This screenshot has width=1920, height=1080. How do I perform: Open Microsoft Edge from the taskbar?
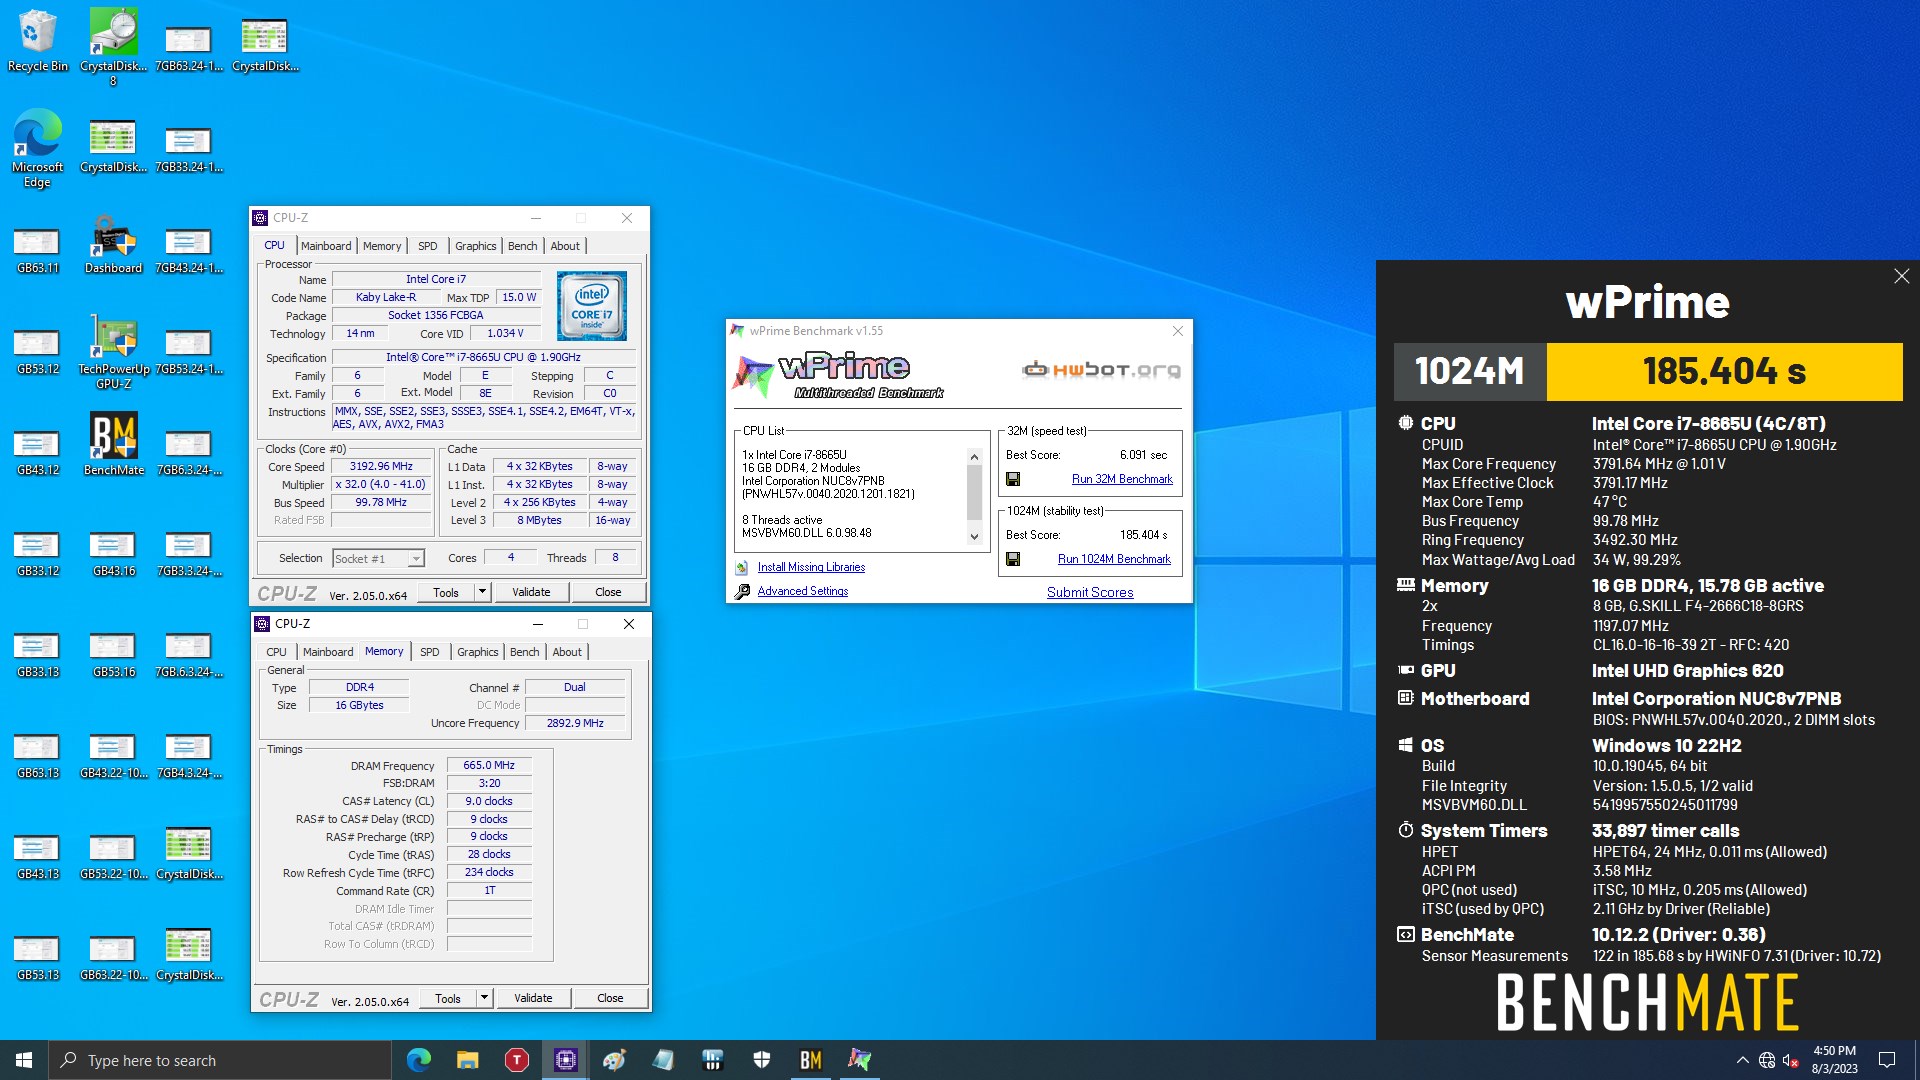pyautogui.click(x=419, y=1060)
